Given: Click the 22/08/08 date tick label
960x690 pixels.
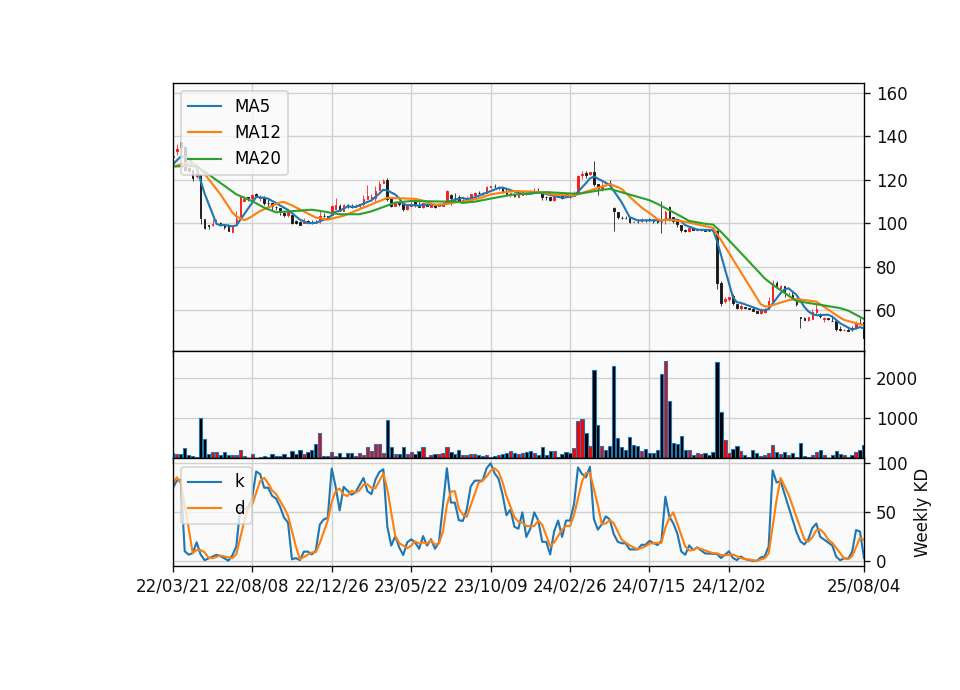Looking at the screenshot, I should (x=252, y=586).
